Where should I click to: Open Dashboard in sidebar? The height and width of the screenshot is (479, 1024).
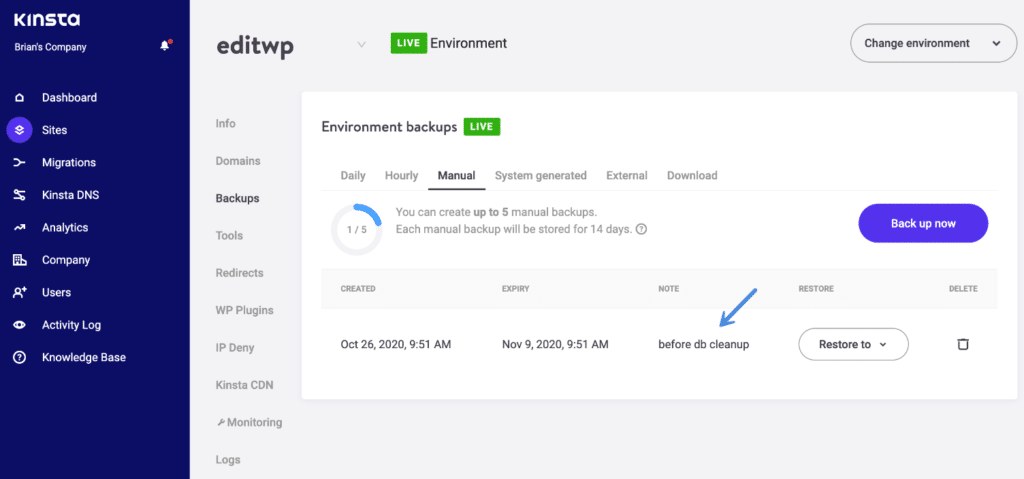[x=69, y=98]
